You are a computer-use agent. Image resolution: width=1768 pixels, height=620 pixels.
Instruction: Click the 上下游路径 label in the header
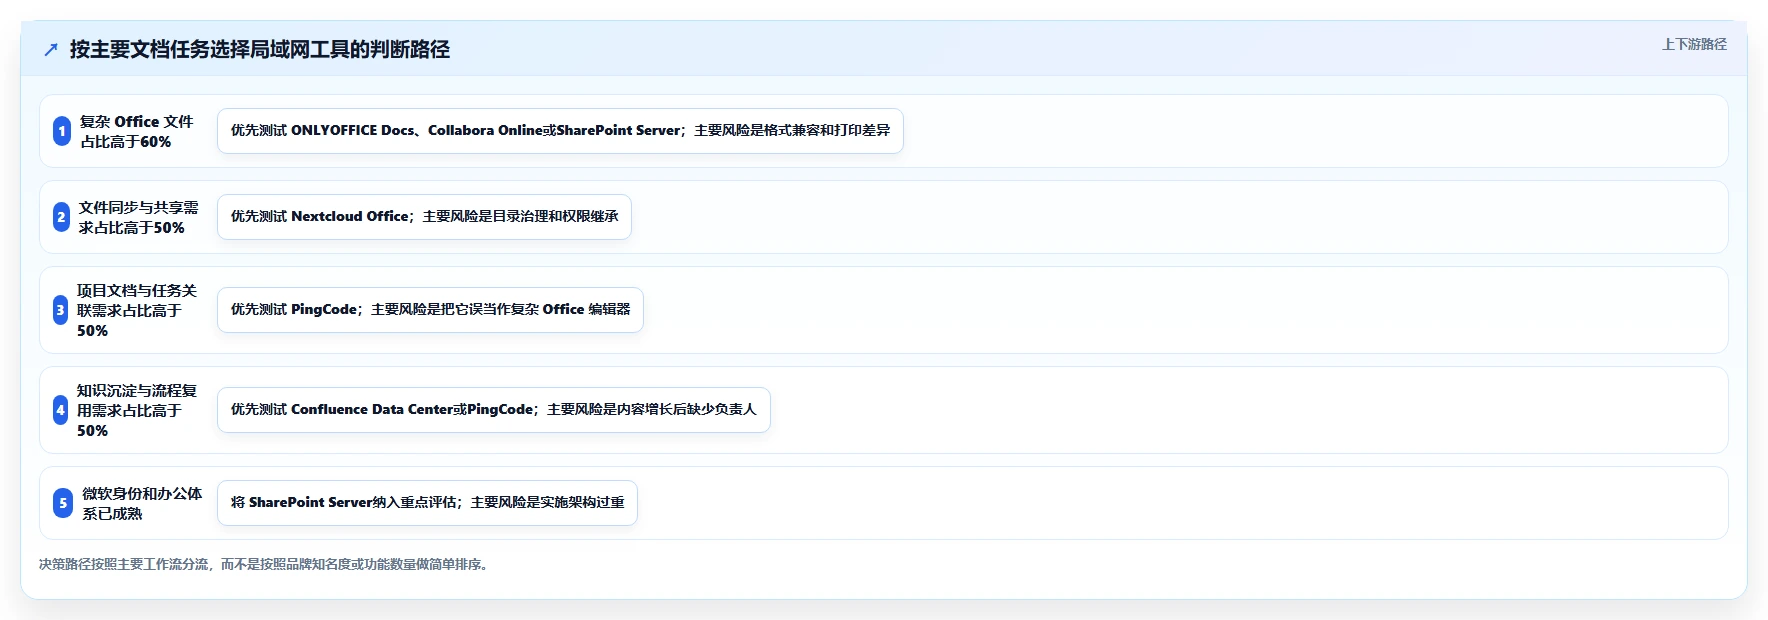pos(1694,44)
